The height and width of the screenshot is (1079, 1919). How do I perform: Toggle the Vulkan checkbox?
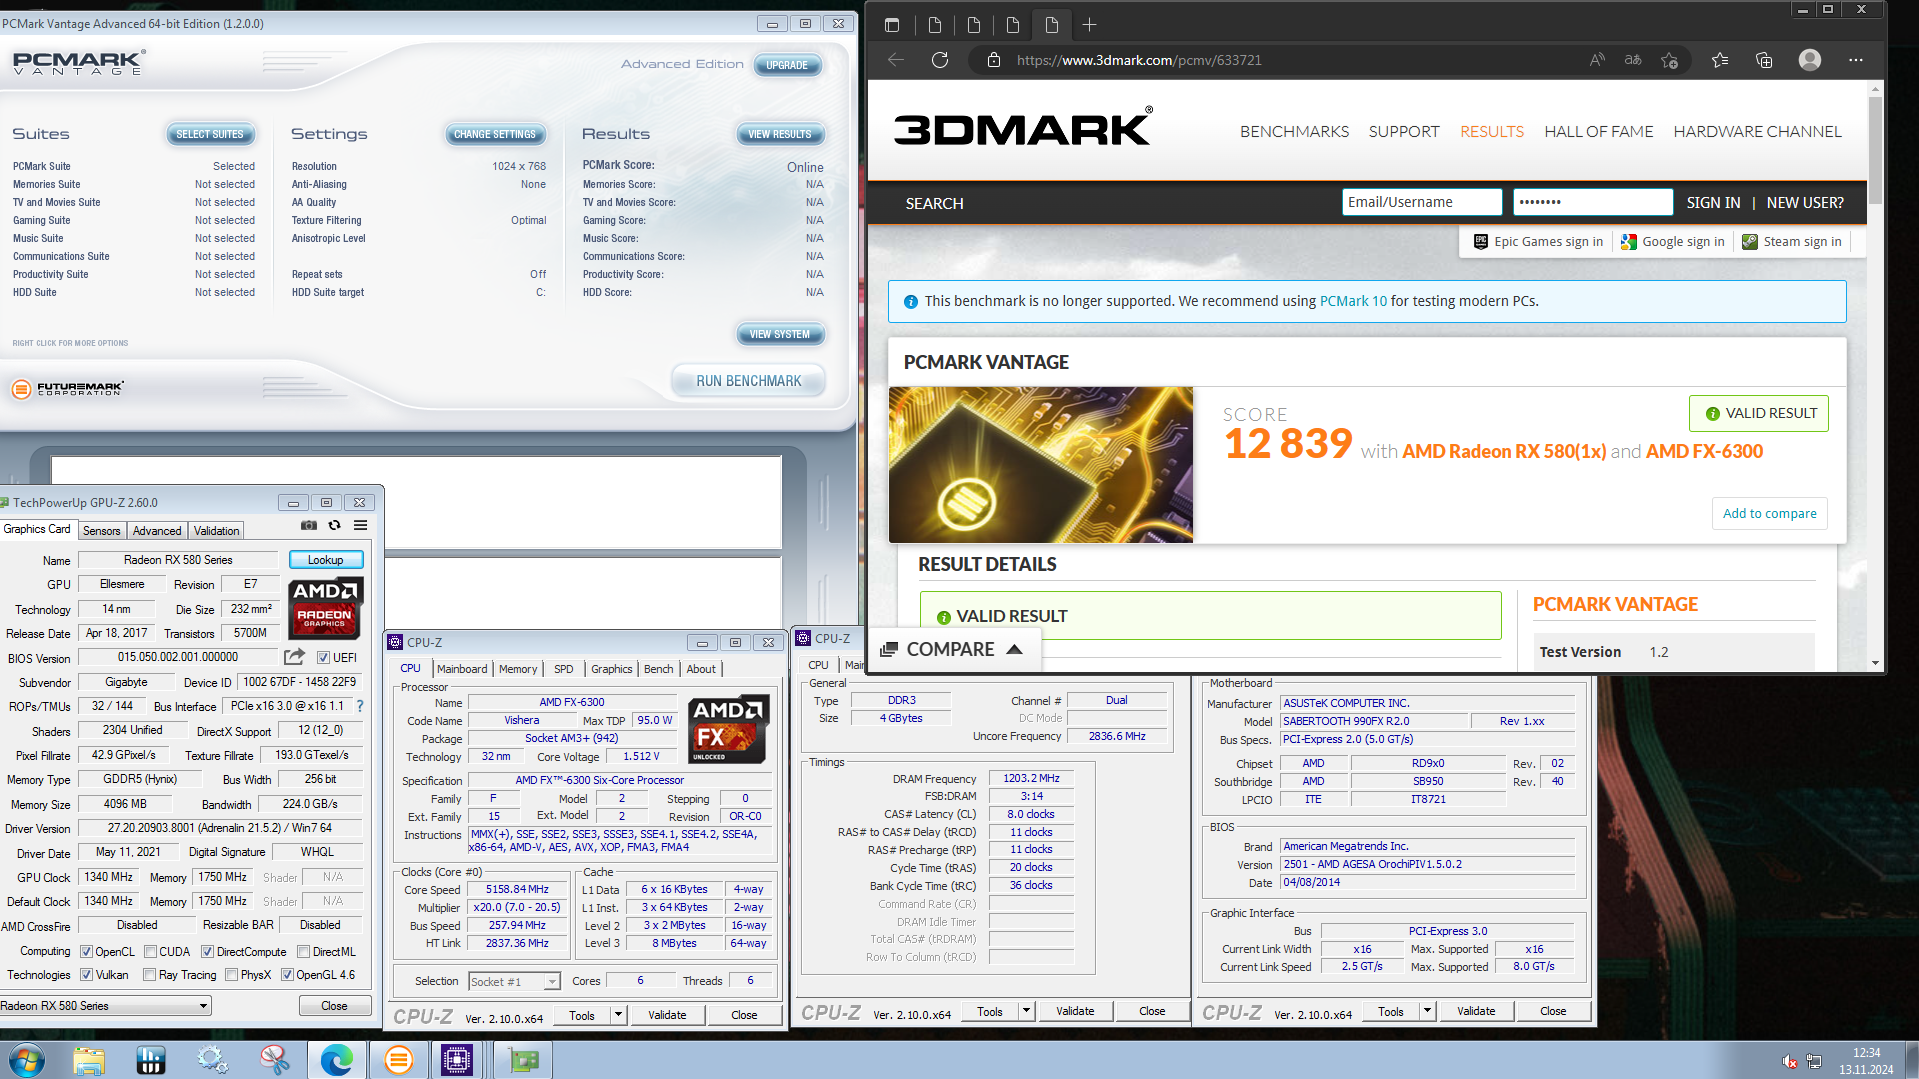pos(86,974)
